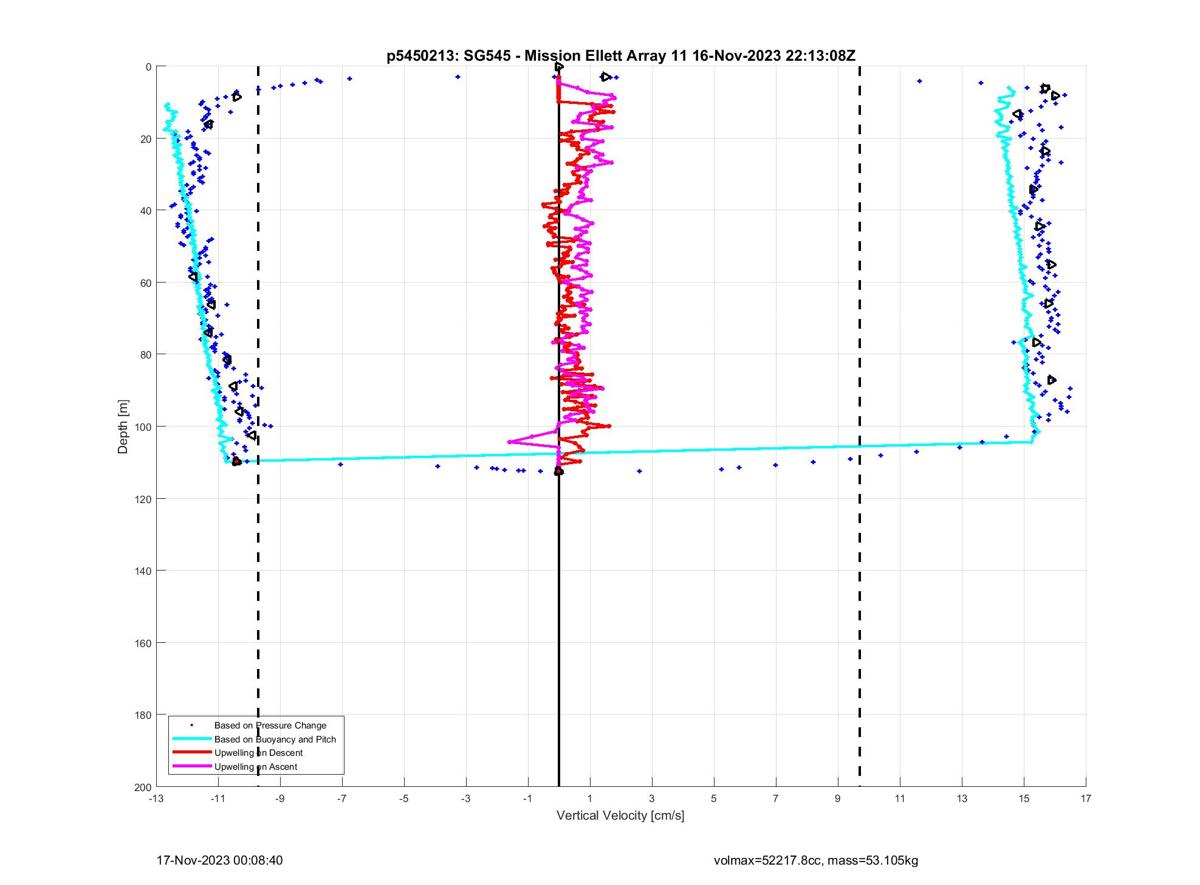Click the x-axis tick label 9

[x=838, y=798]
